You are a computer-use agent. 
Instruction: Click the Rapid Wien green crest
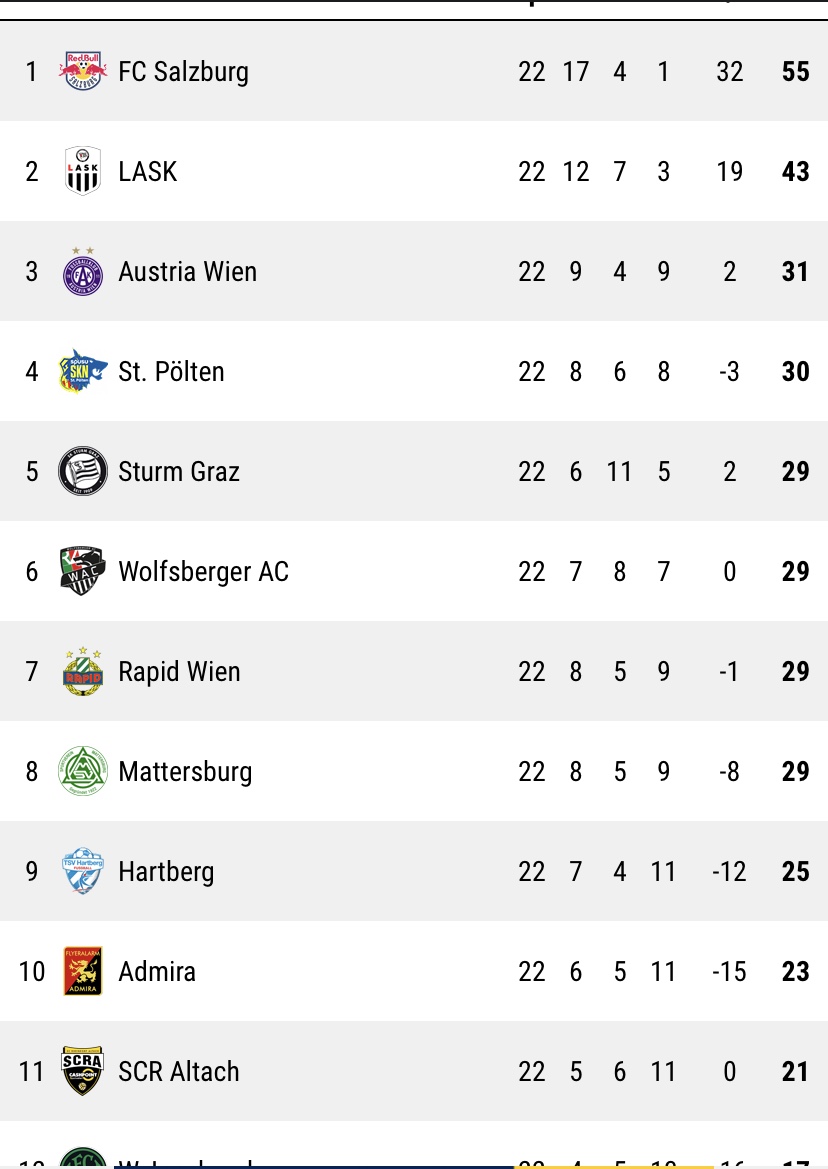83,671
